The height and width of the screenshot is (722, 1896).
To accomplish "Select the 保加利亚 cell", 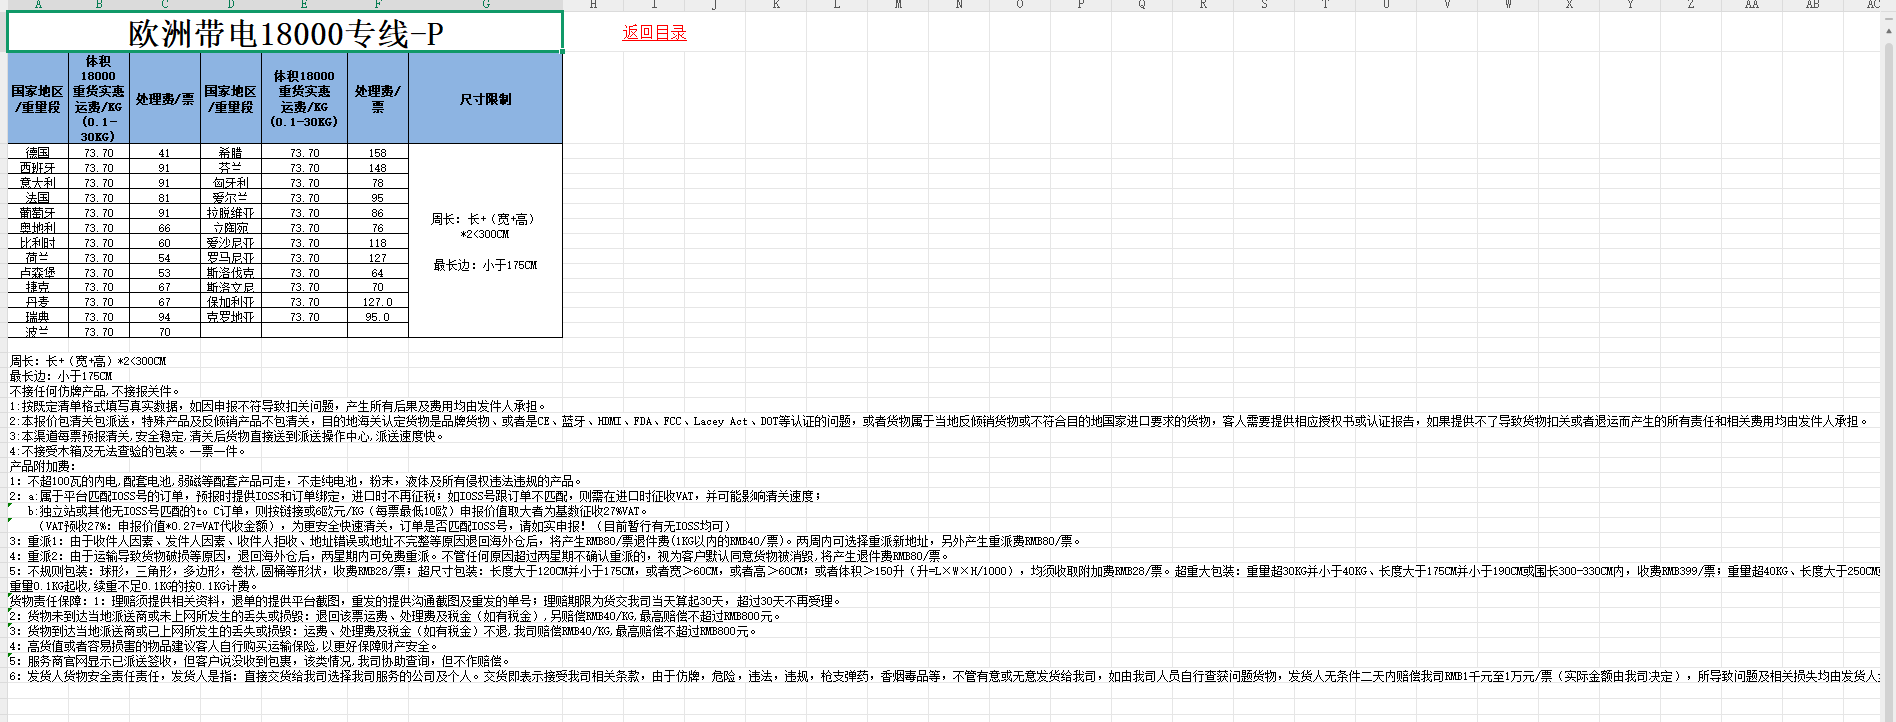I will point(231,302).
